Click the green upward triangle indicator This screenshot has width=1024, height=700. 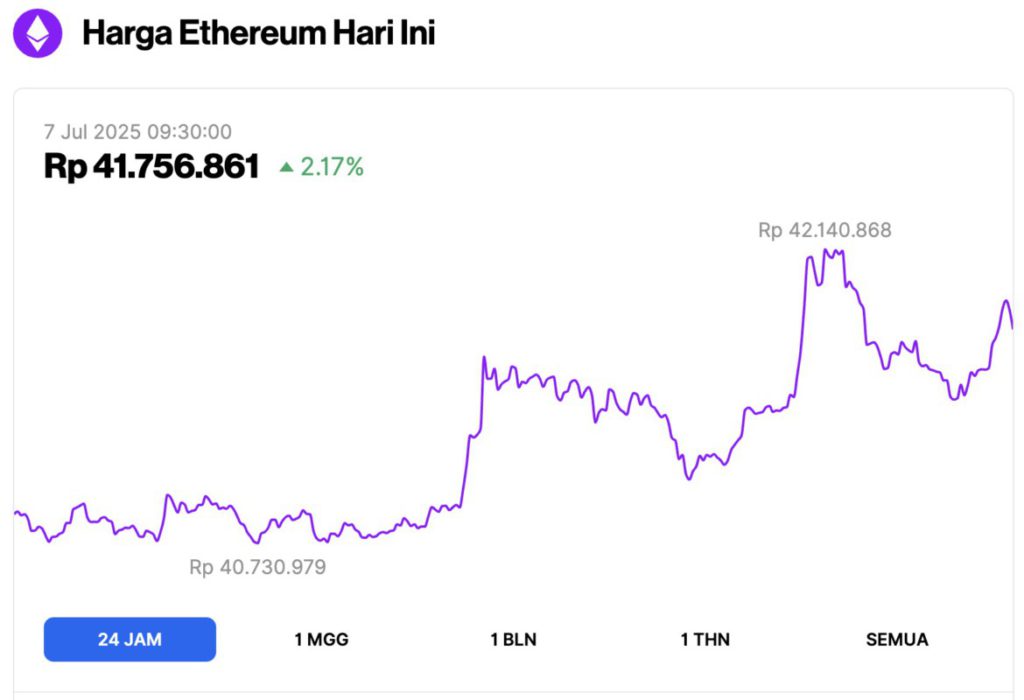287,167
